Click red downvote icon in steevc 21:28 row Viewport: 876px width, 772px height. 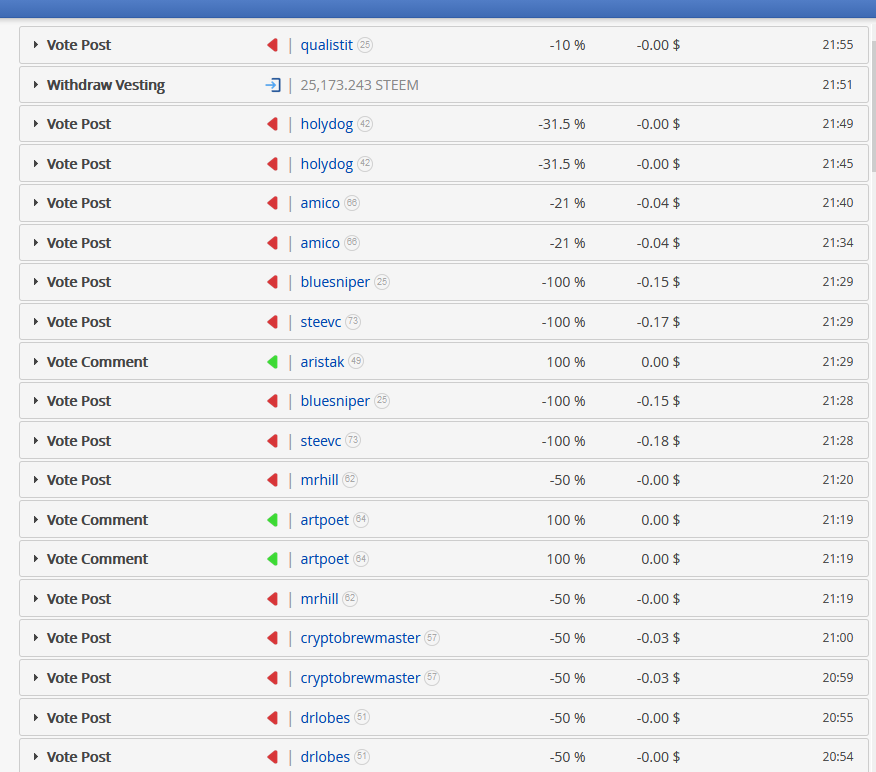pos(273,441)
